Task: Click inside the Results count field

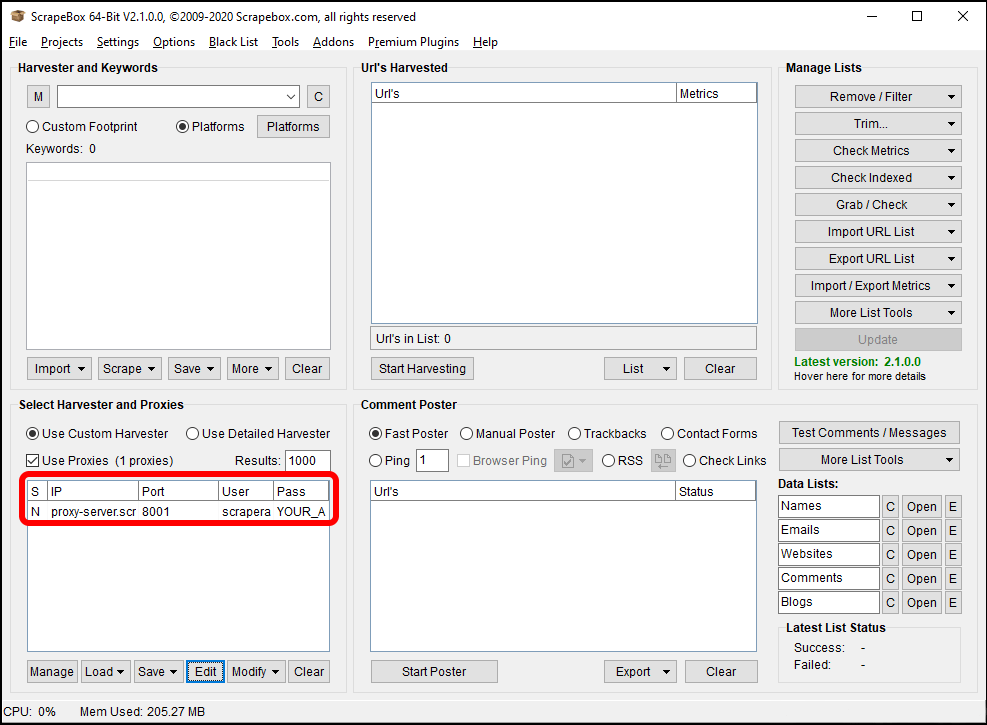Action: point(307,460)
